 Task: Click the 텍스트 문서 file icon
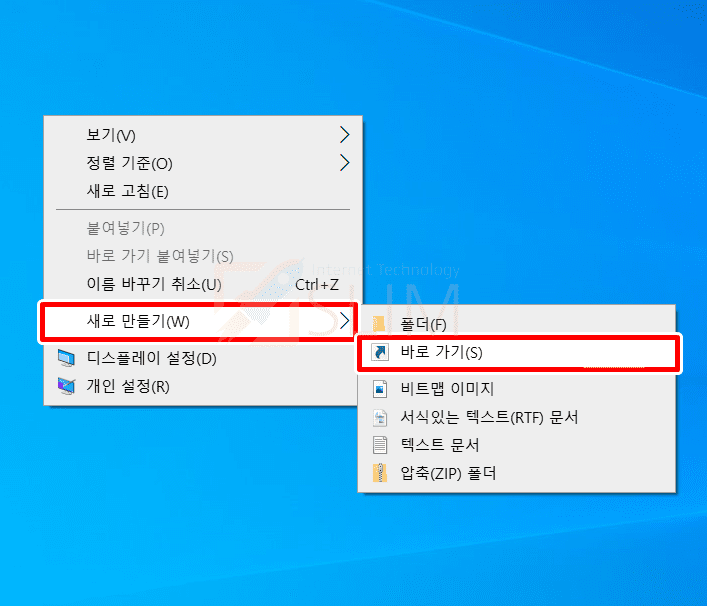[x=380, y=445]
